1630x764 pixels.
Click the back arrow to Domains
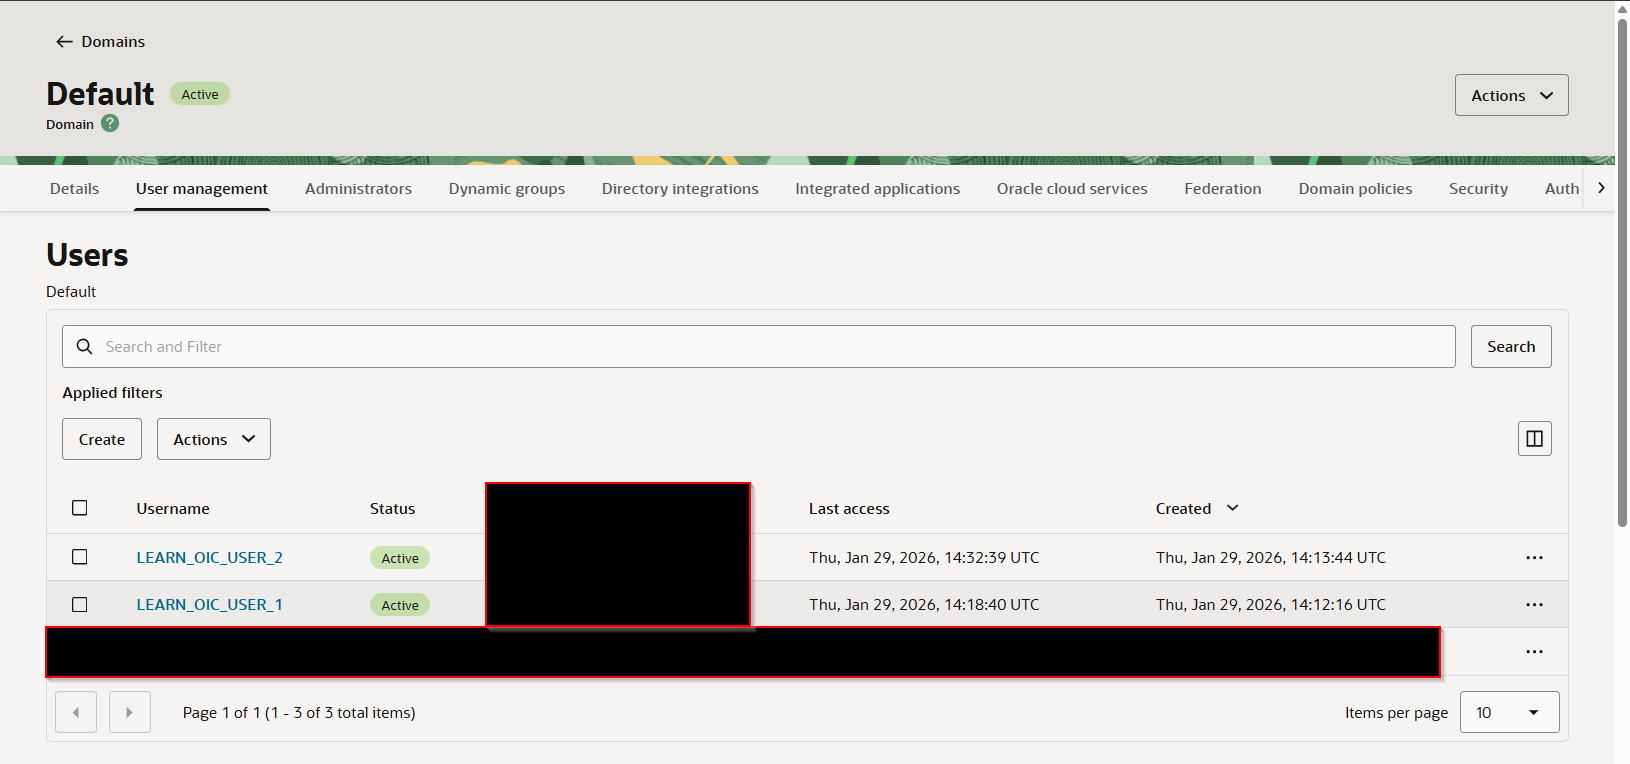pyautogui.click(x=65, y=42)
